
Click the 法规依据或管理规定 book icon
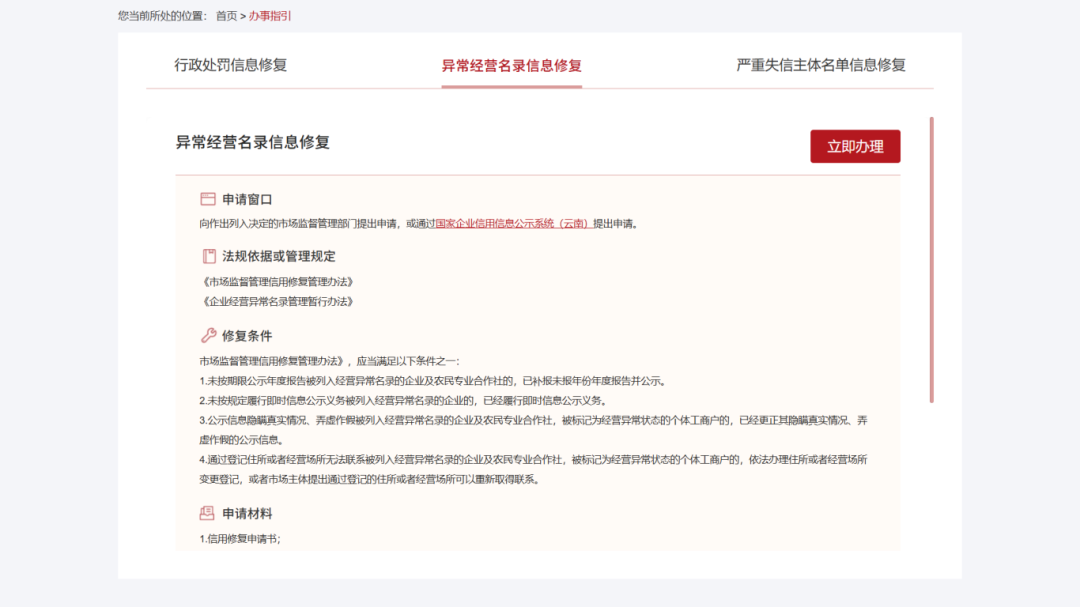[x=208, y=256]
